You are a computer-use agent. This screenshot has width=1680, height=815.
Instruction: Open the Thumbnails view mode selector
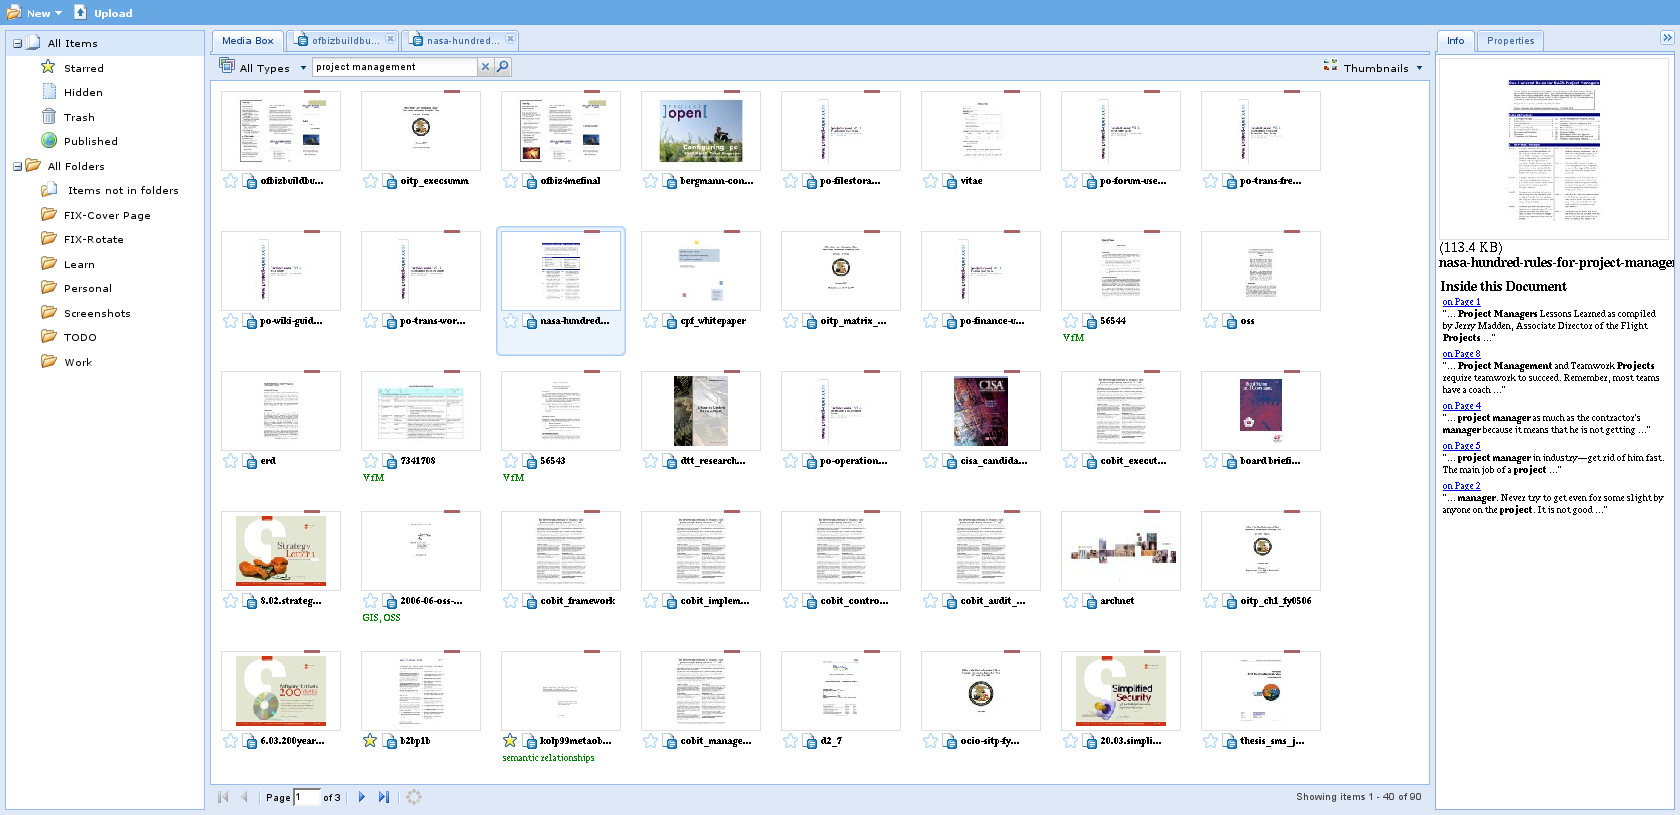pos(1374,68)
